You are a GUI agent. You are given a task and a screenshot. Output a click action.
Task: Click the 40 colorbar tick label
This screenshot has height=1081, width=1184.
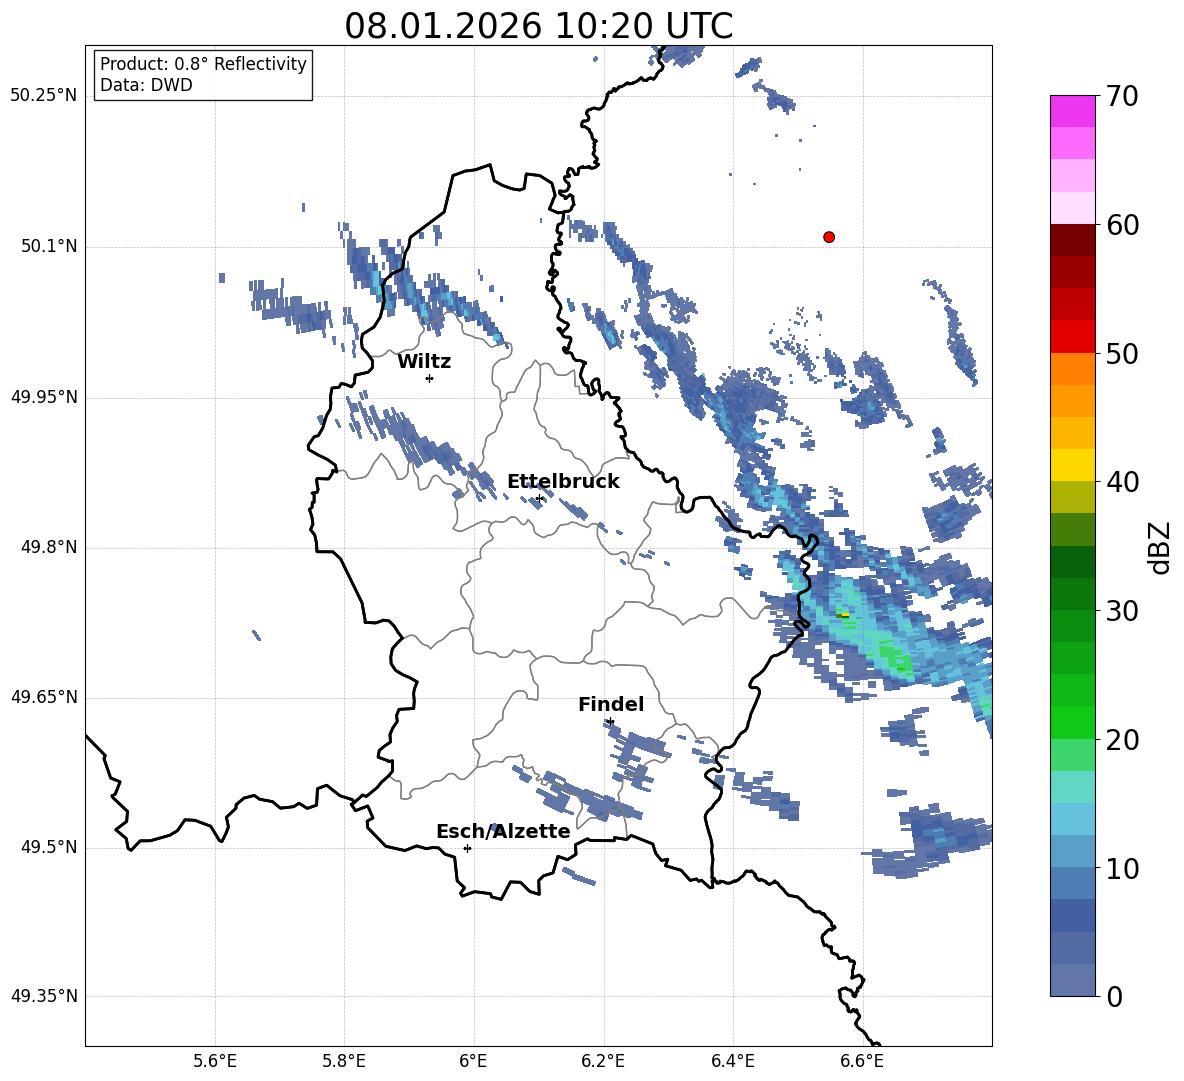coord(1122,482)
